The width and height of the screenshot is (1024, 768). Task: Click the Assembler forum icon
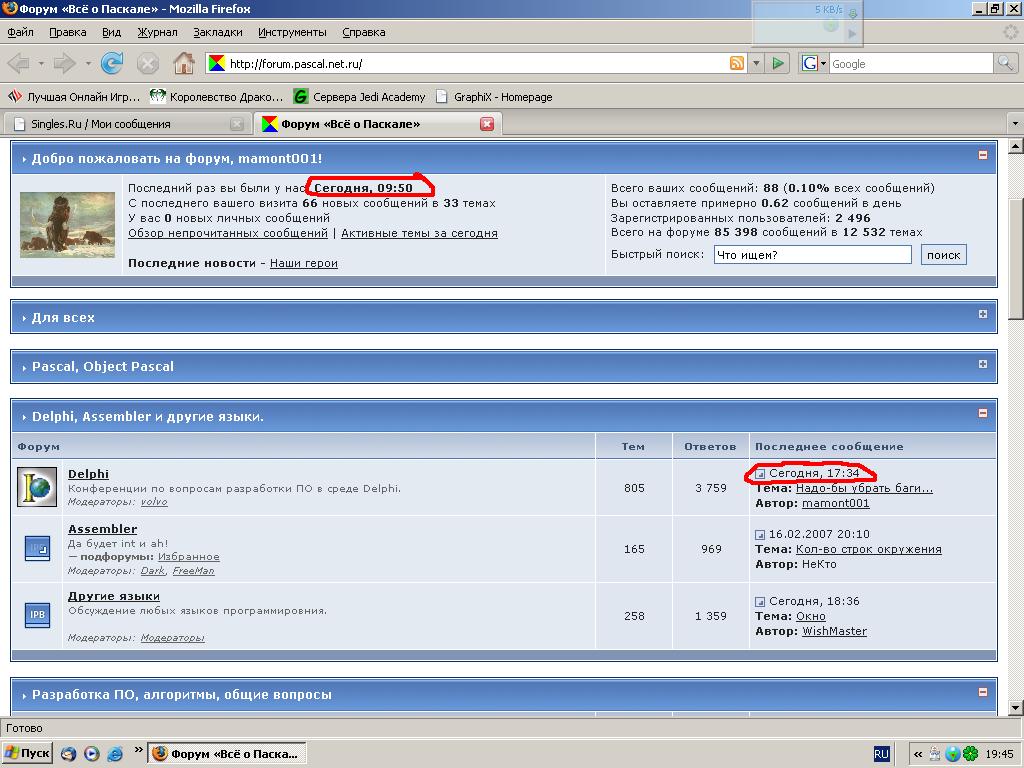(37, 548)
